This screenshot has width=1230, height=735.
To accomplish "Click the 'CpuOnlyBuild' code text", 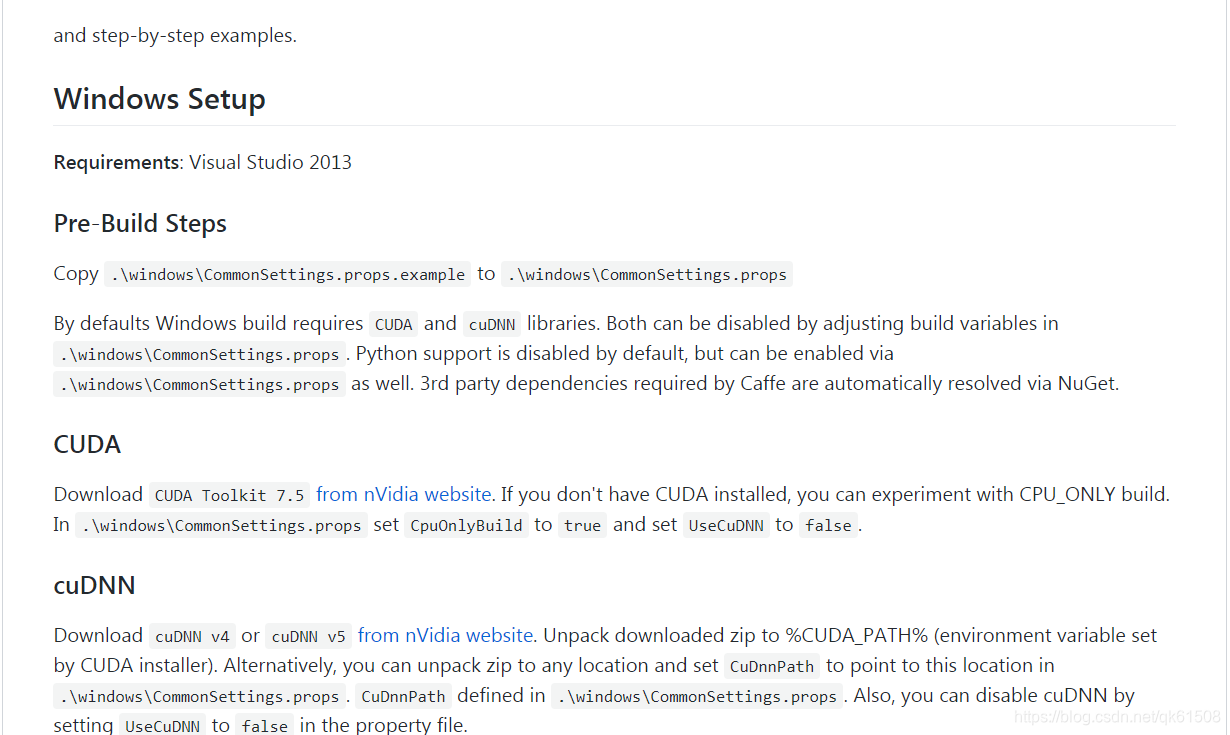I will coord(466,525).
